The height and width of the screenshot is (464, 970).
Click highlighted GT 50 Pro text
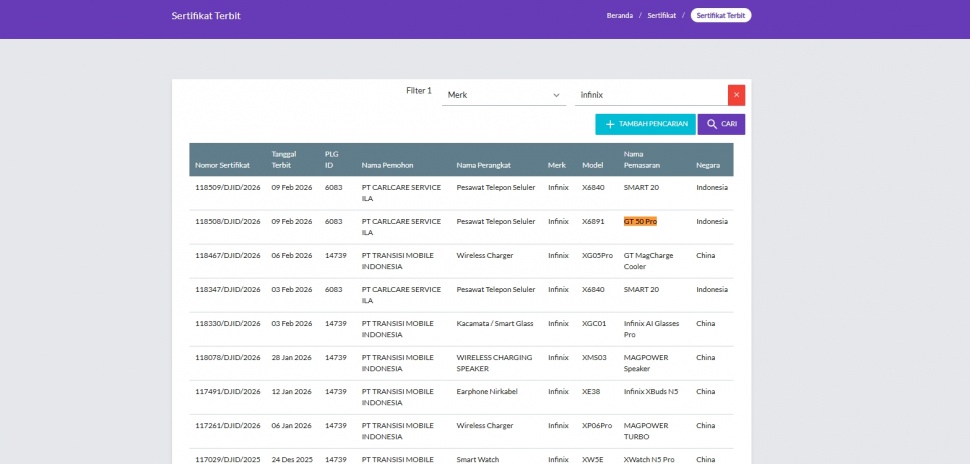coord(640,221)
